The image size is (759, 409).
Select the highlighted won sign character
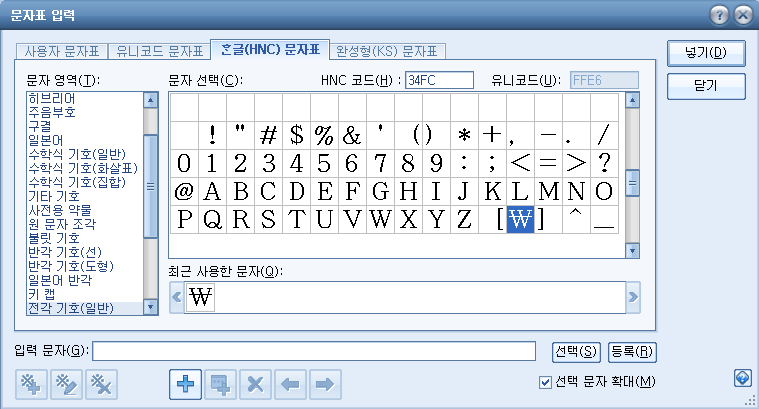click(x=520, y=219)
